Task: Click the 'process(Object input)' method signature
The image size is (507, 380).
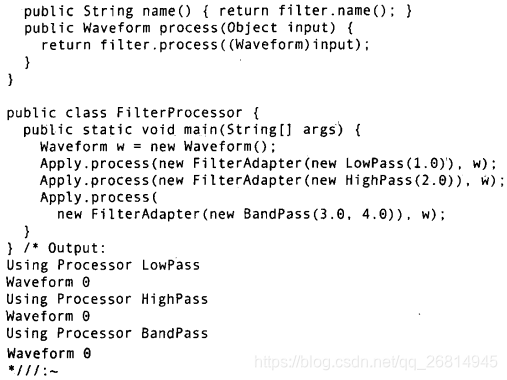Action: [247, 28]
